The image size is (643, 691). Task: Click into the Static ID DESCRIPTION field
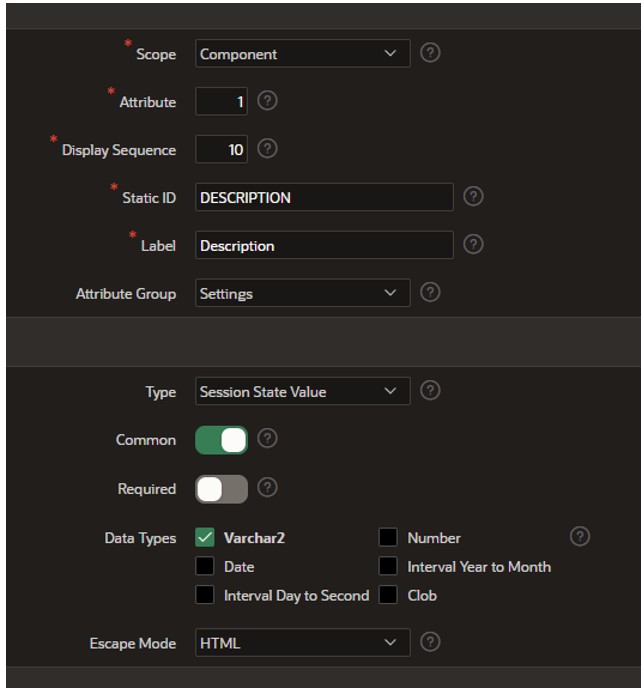(x=324, y=197)
